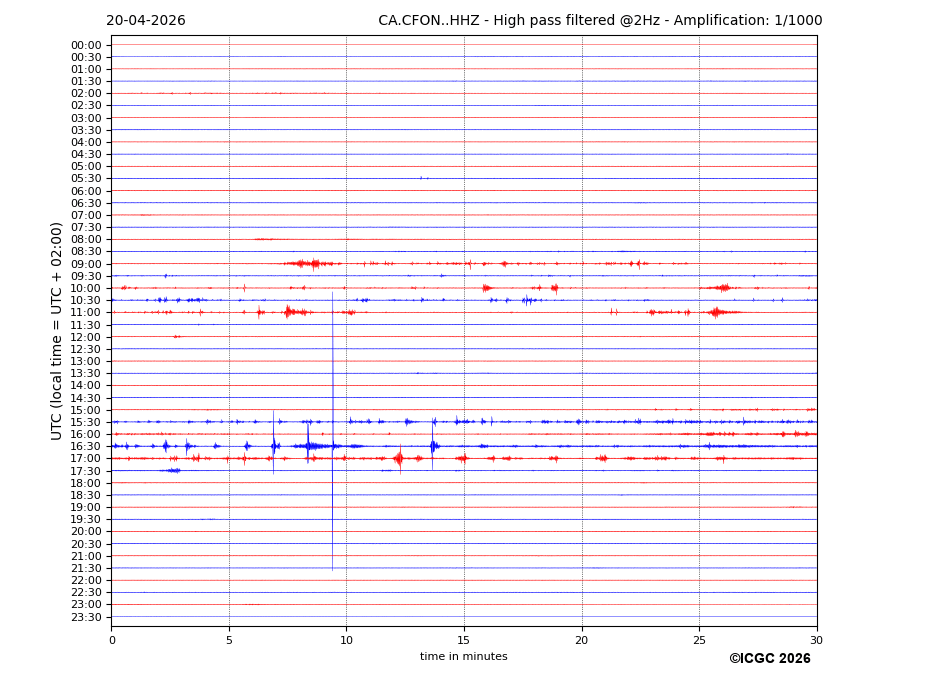Select the ©ICGC 2026 copyright text
The width and height of the screenshot is (927, 696).
click(x=769, y=659)
